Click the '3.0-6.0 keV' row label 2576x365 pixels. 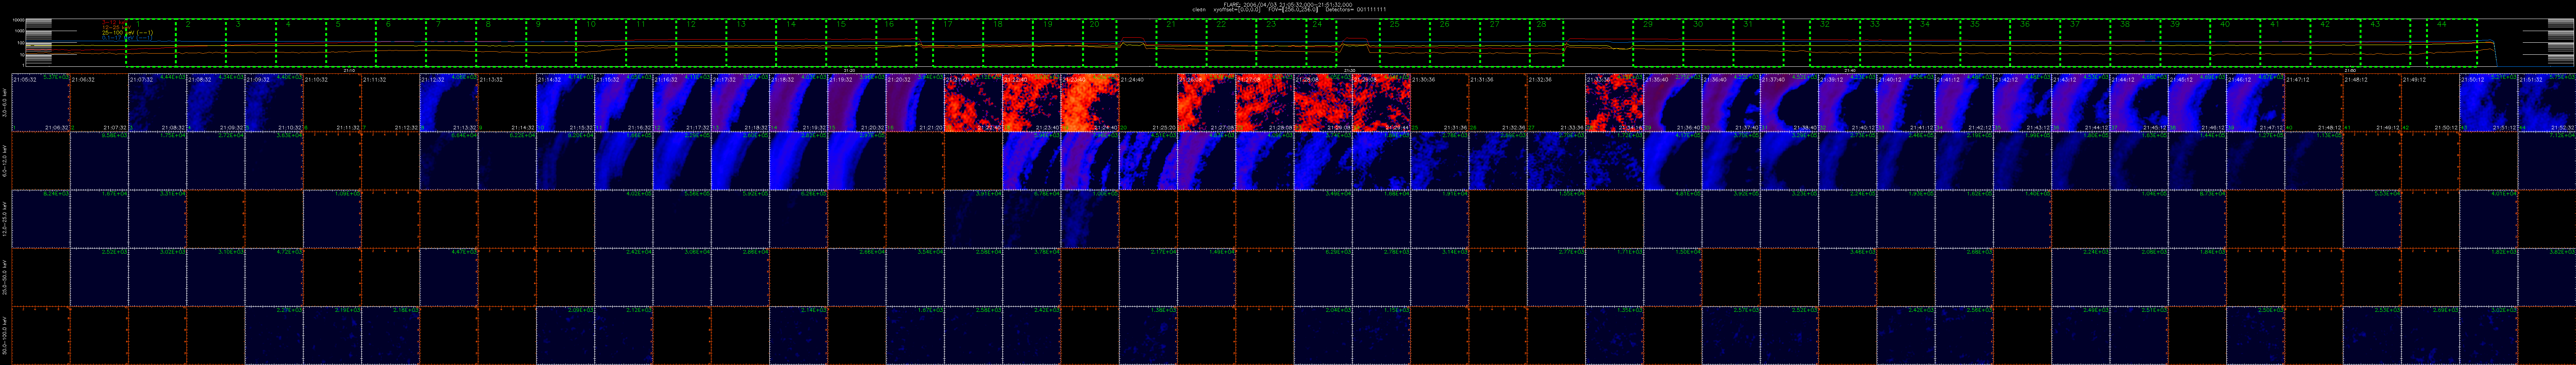tap(5, 102)
